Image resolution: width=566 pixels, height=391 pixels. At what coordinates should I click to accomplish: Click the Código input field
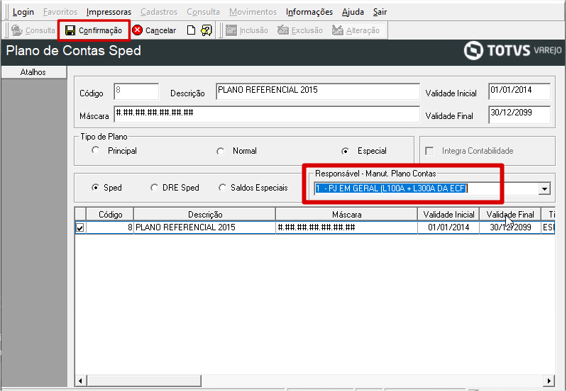click(x=136, y=91)
